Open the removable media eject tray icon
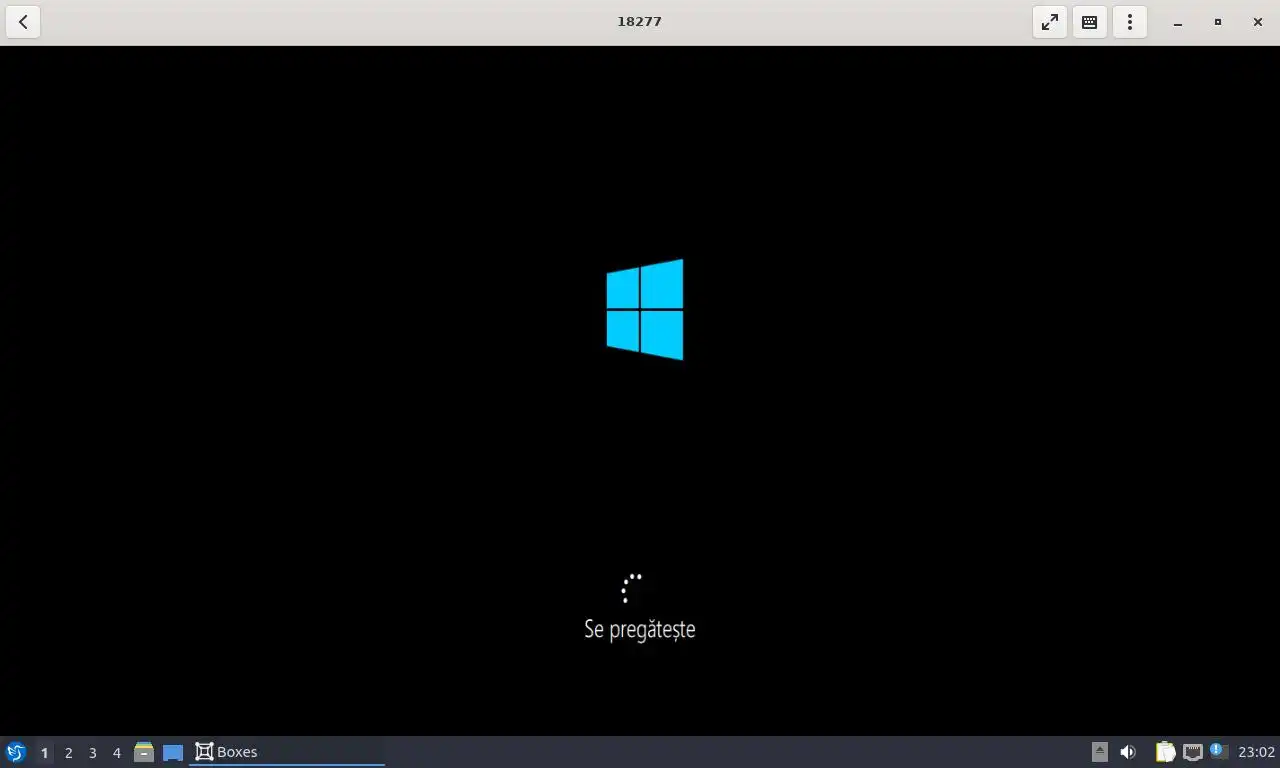 pos(1100,752)
